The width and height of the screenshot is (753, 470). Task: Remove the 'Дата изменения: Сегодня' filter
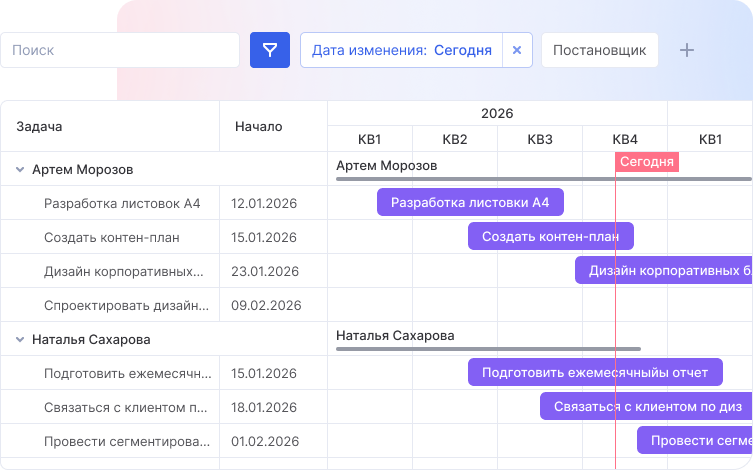point(516,50)
